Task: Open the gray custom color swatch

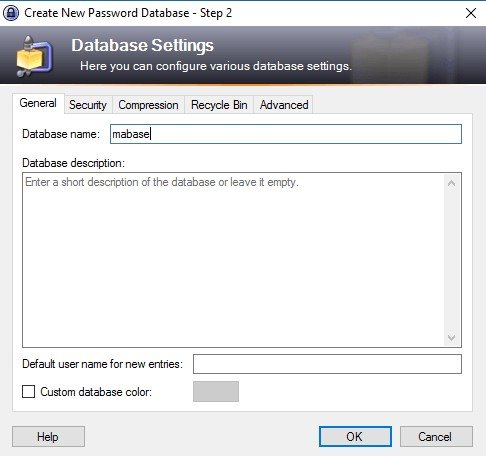Action: (216, 391)
